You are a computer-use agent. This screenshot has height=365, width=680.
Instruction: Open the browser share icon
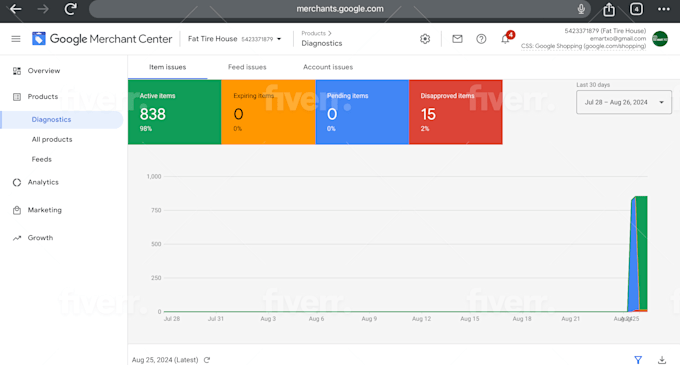(609, 9)
